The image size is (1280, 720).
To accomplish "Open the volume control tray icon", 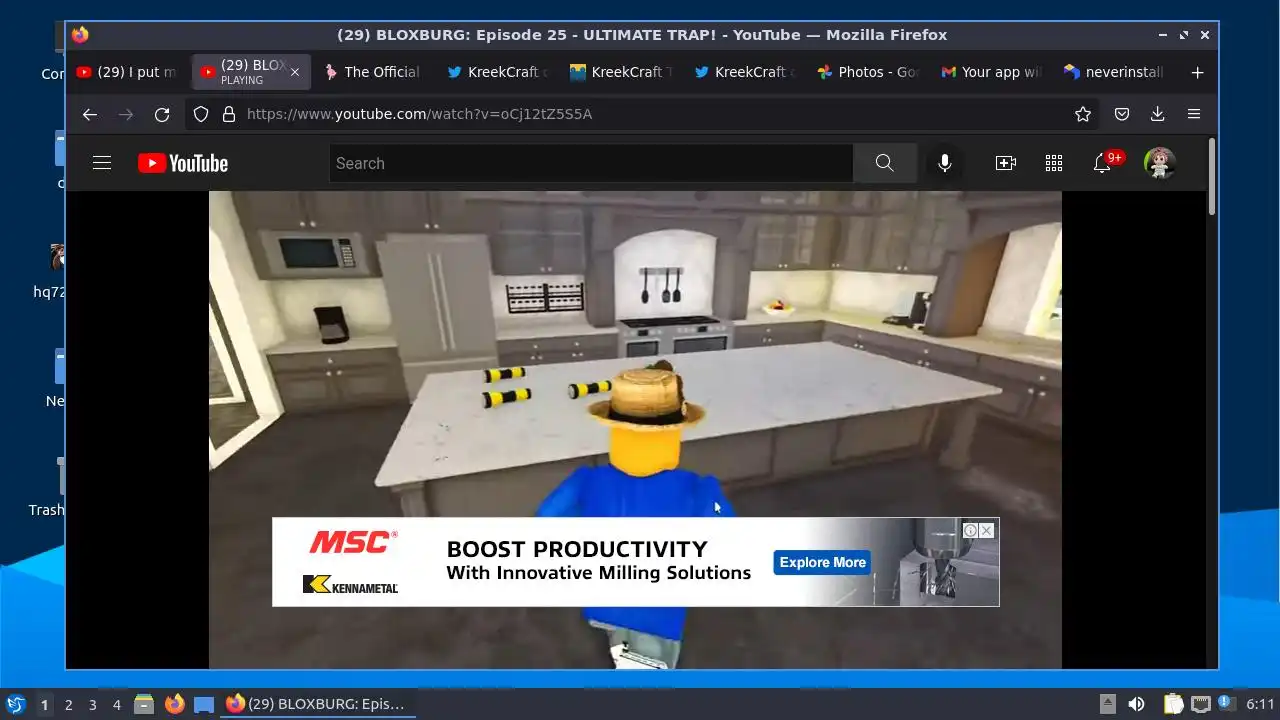I will point(1137,704).
